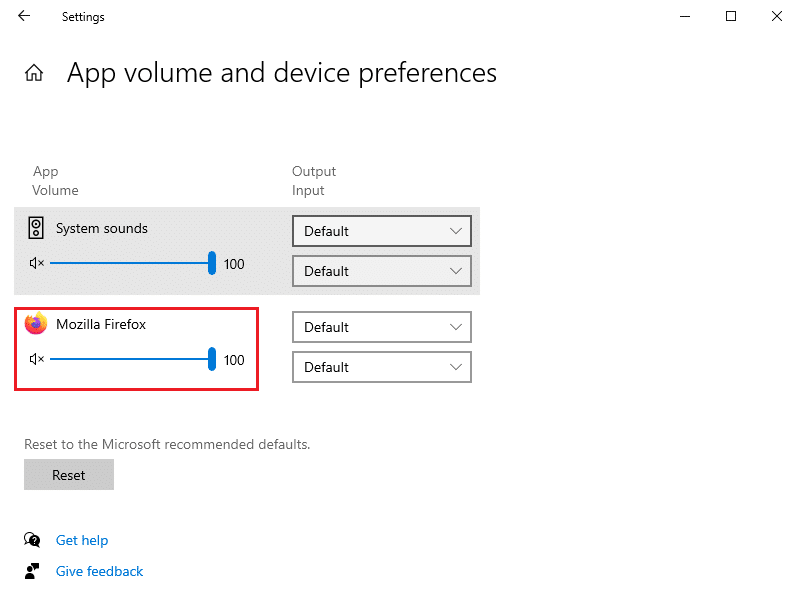Click the Give feedback person icon
Screen dimensions: 790x594
click(x=33, y=571)
